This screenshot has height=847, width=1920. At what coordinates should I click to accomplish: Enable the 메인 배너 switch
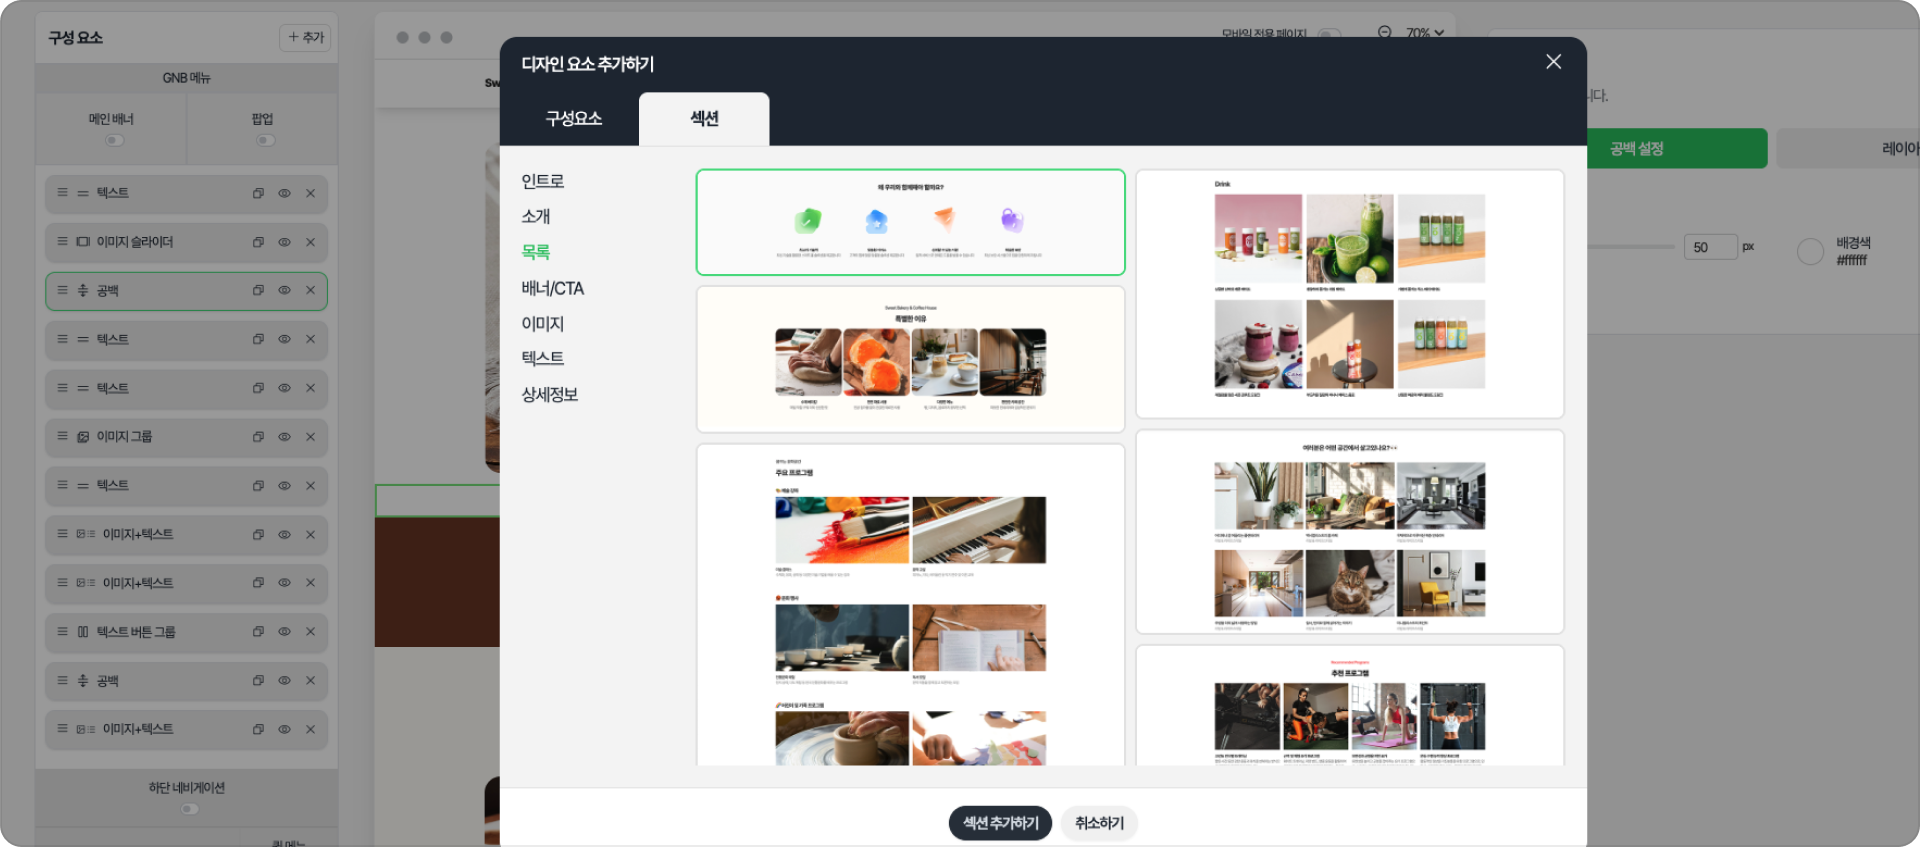tap(114, 140)
